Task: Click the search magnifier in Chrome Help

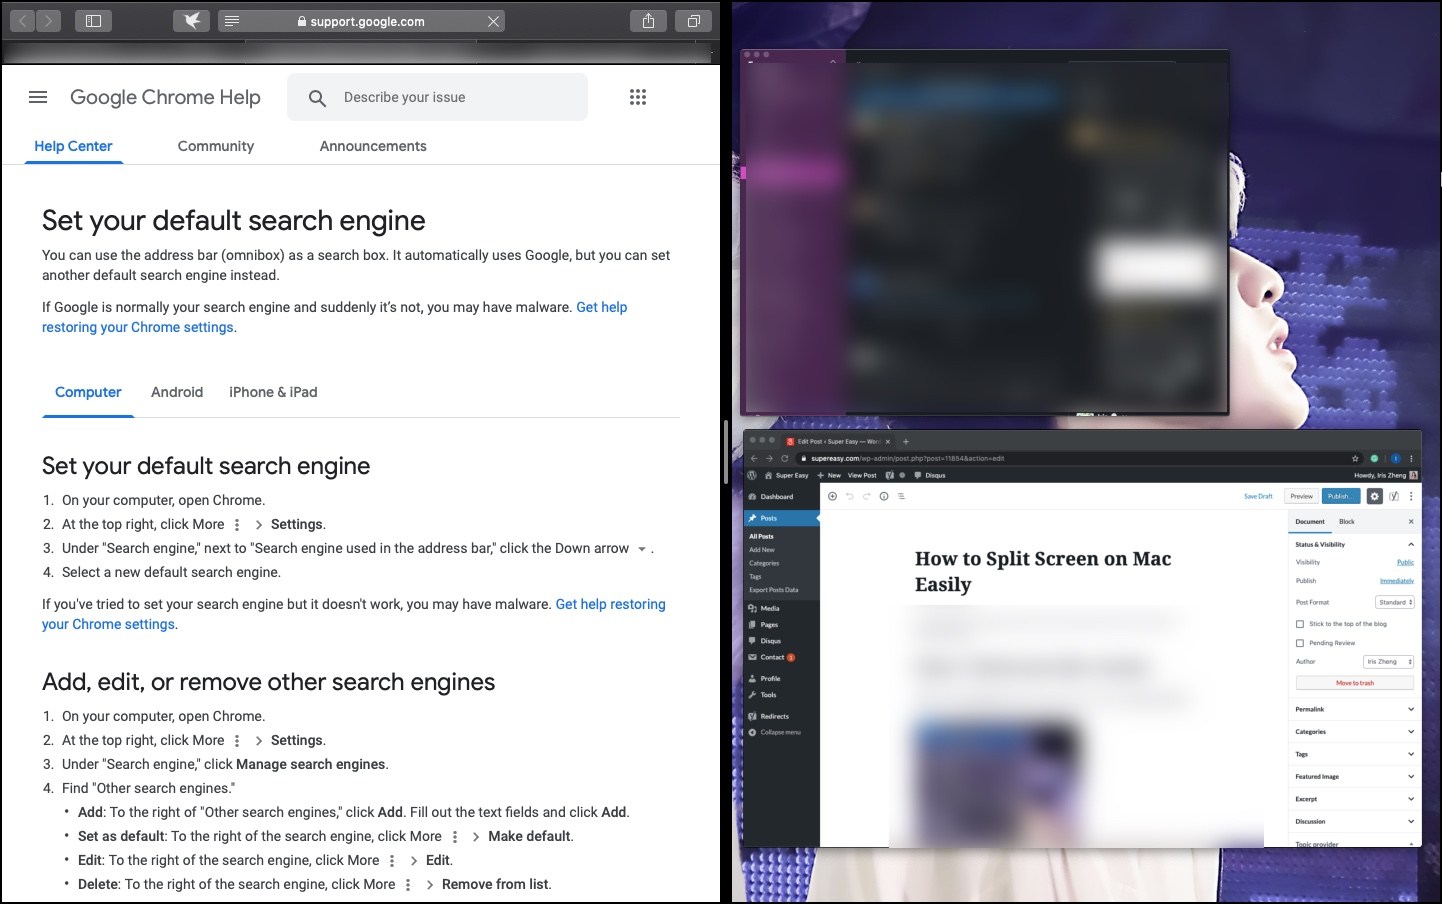Action: click(x=317, y=98)
